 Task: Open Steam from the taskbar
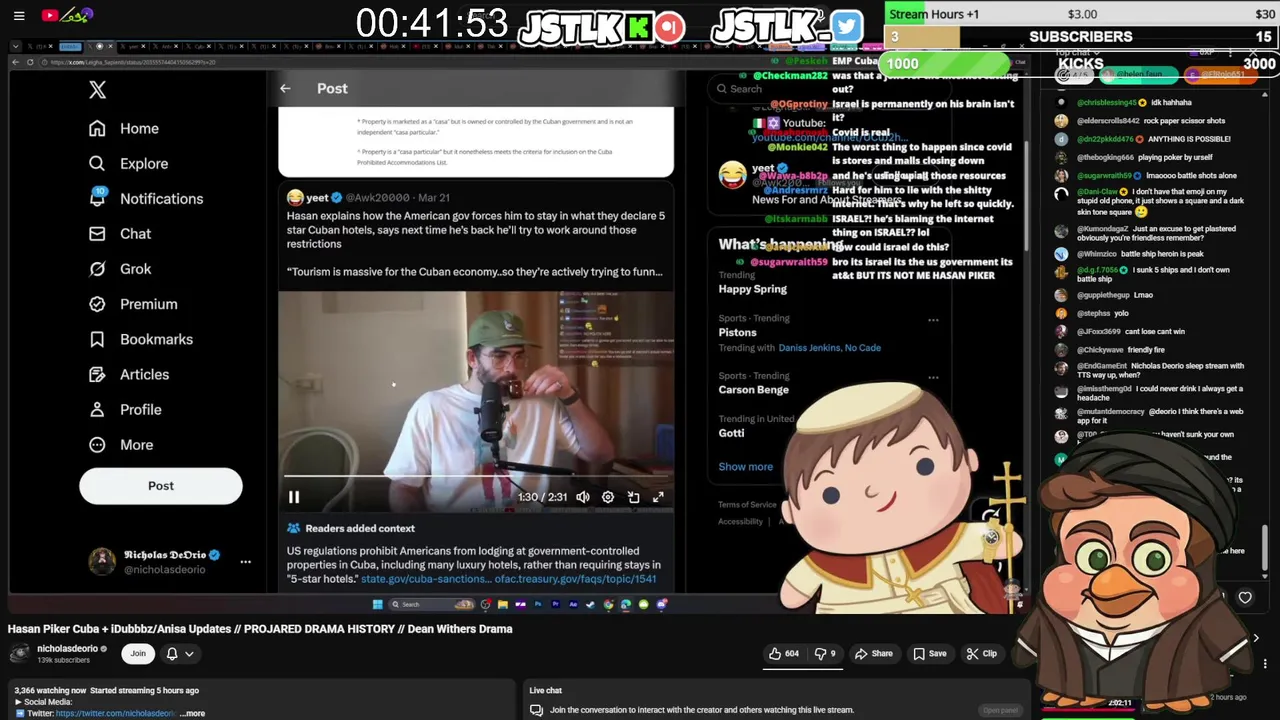pos(590,604)
